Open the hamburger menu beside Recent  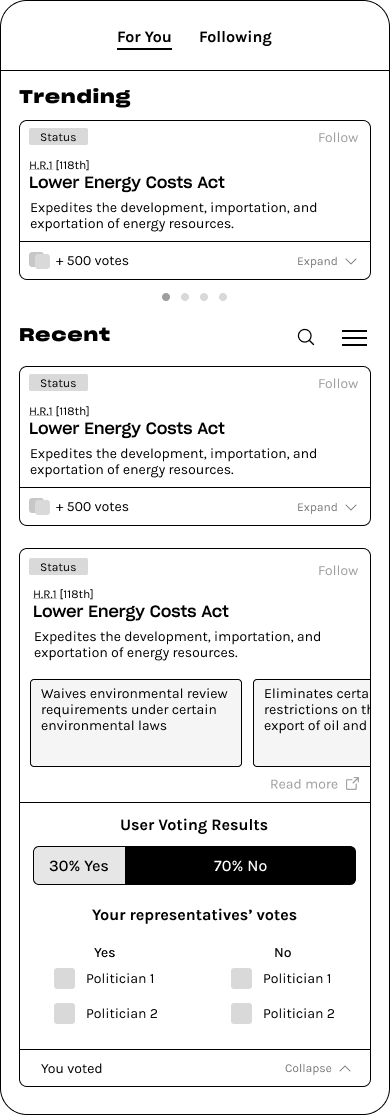click(354, 338)
